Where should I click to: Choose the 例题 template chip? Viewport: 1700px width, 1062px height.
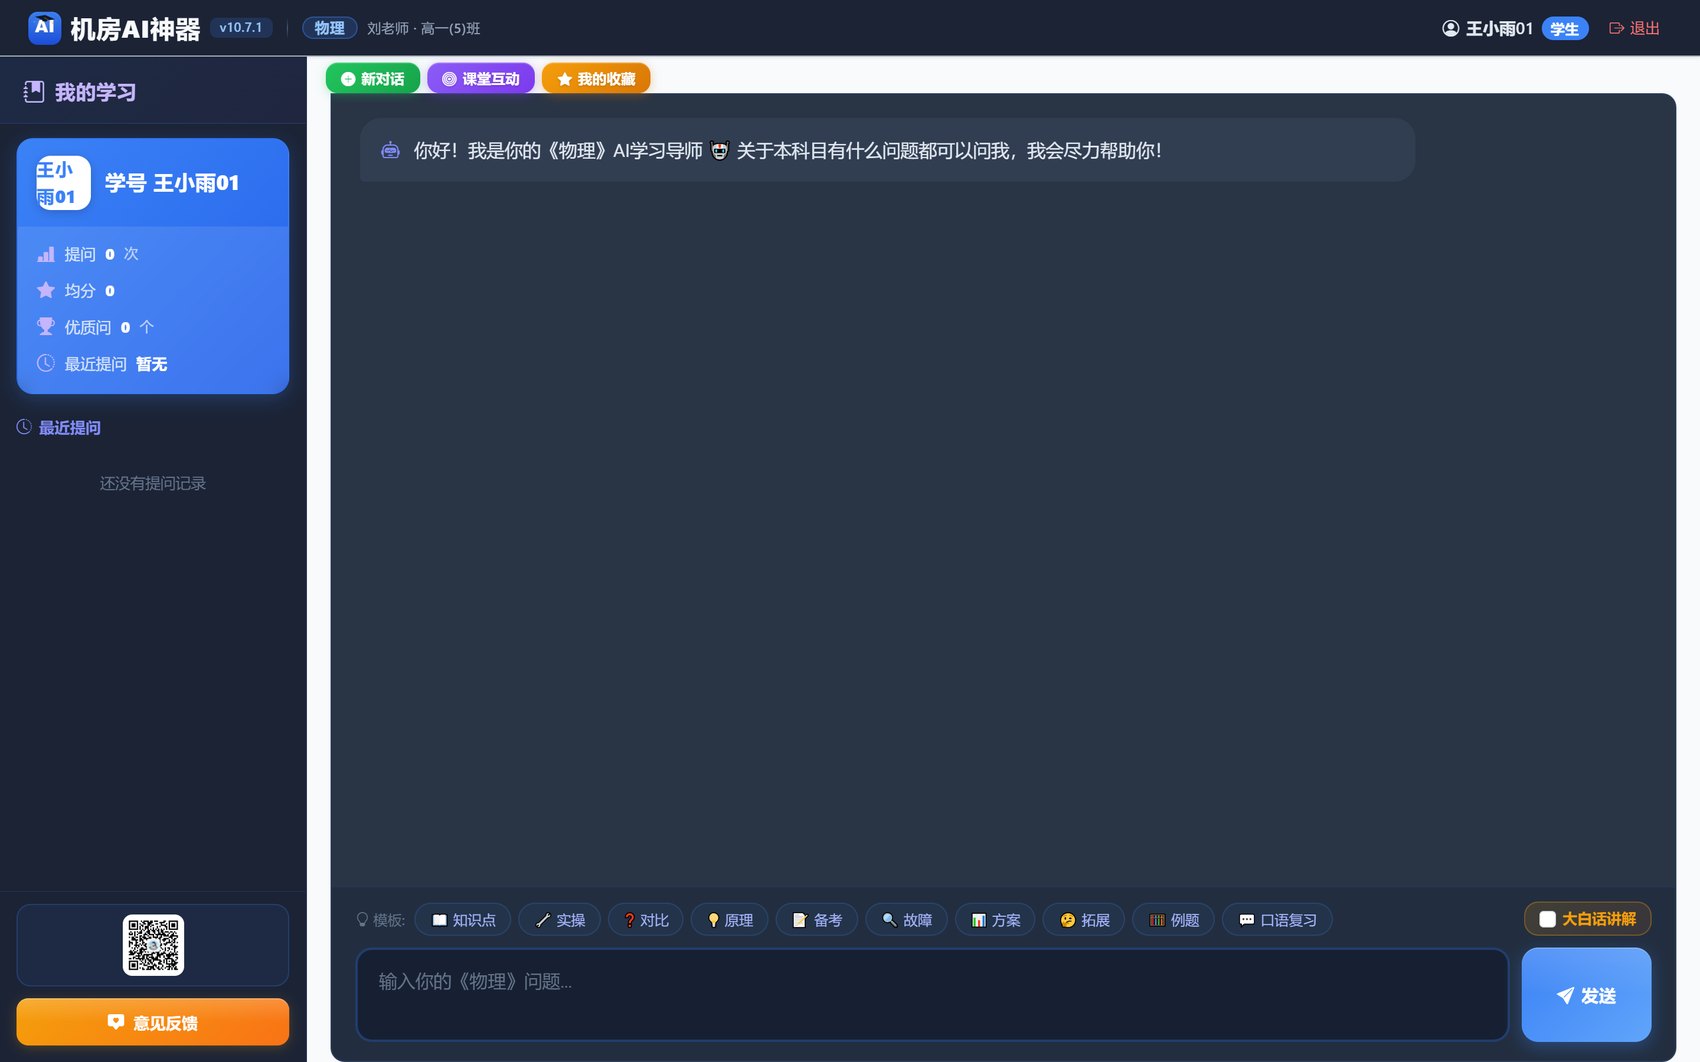pos(1174,920)
